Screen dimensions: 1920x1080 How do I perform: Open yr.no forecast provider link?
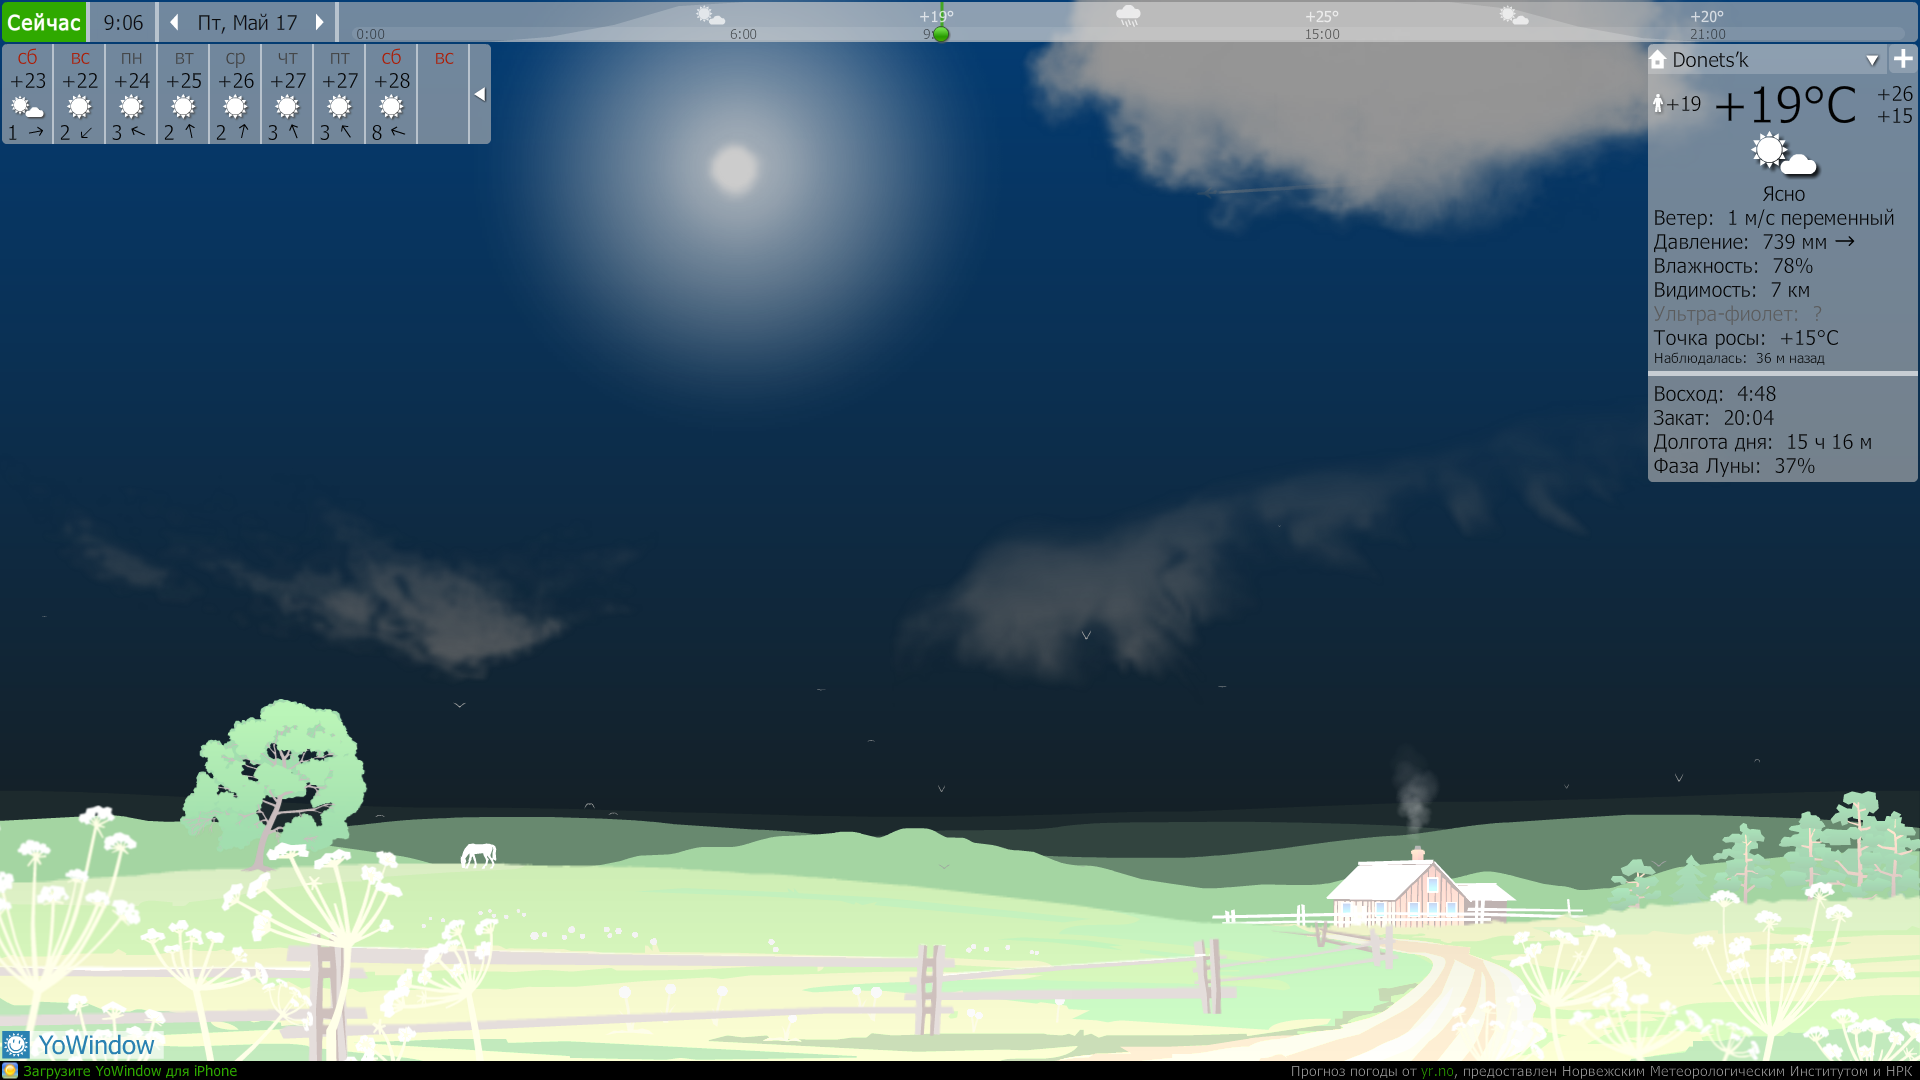click(1437, 1071)
